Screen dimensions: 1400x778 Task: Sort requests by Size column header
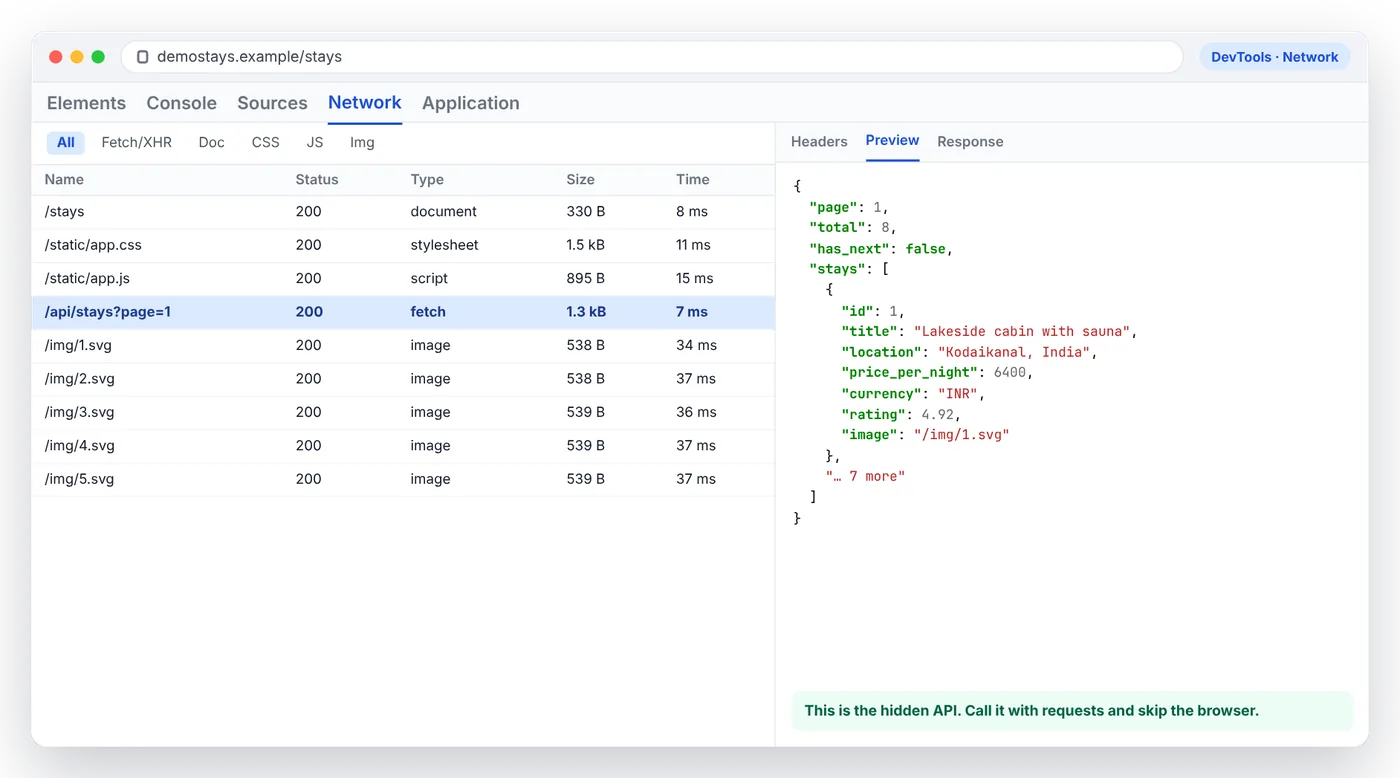tap(580, 180)
